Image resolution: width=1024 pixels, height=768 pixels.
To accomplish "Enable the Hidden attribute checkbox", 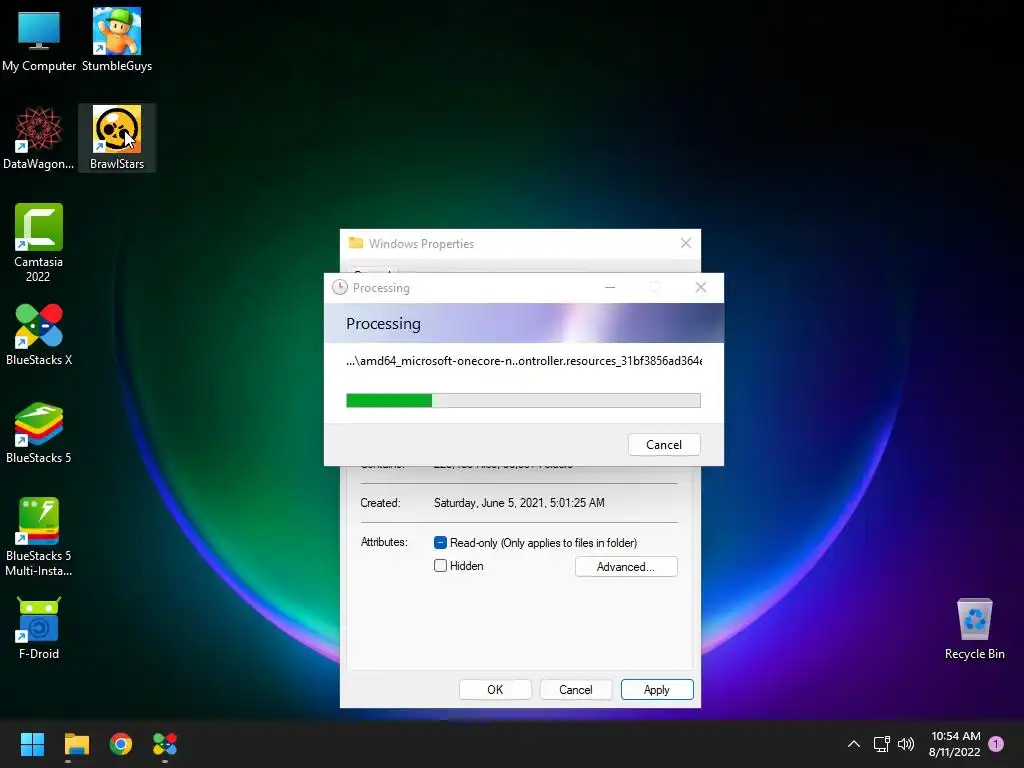I will (x=440, y=566).
